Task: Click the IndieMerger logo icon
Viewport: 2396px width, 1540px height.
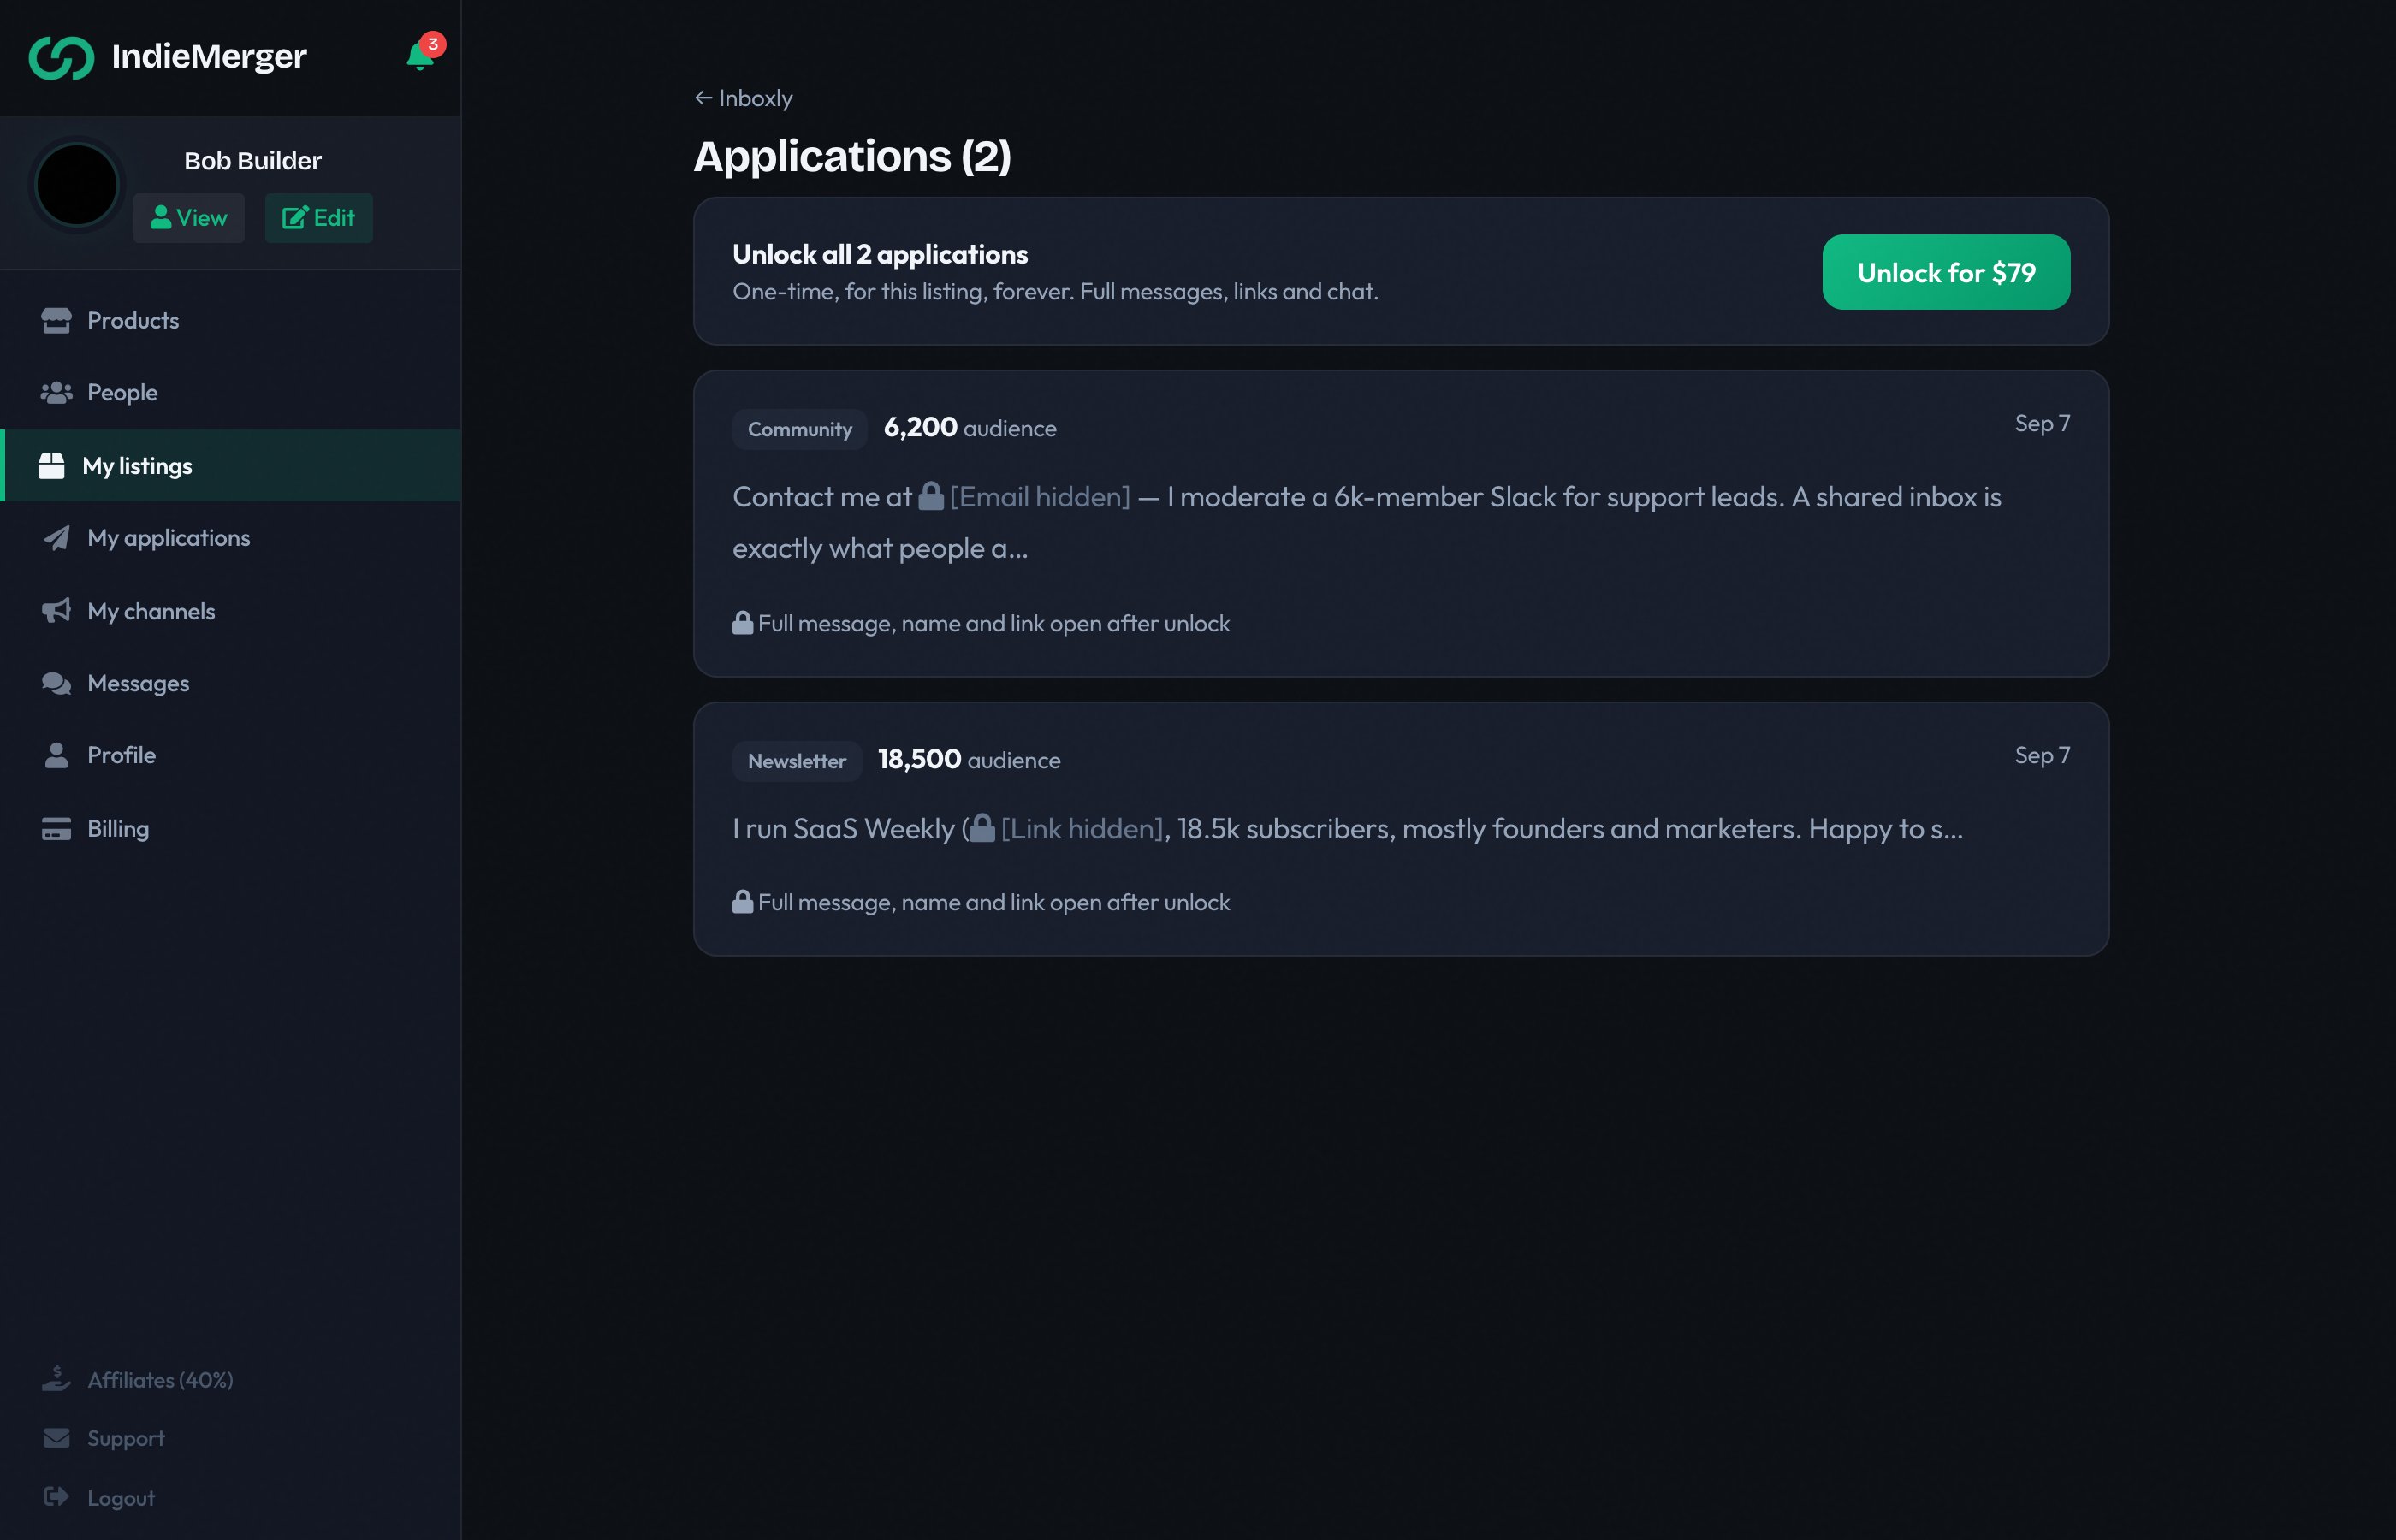Action: [x=61, y=57]
